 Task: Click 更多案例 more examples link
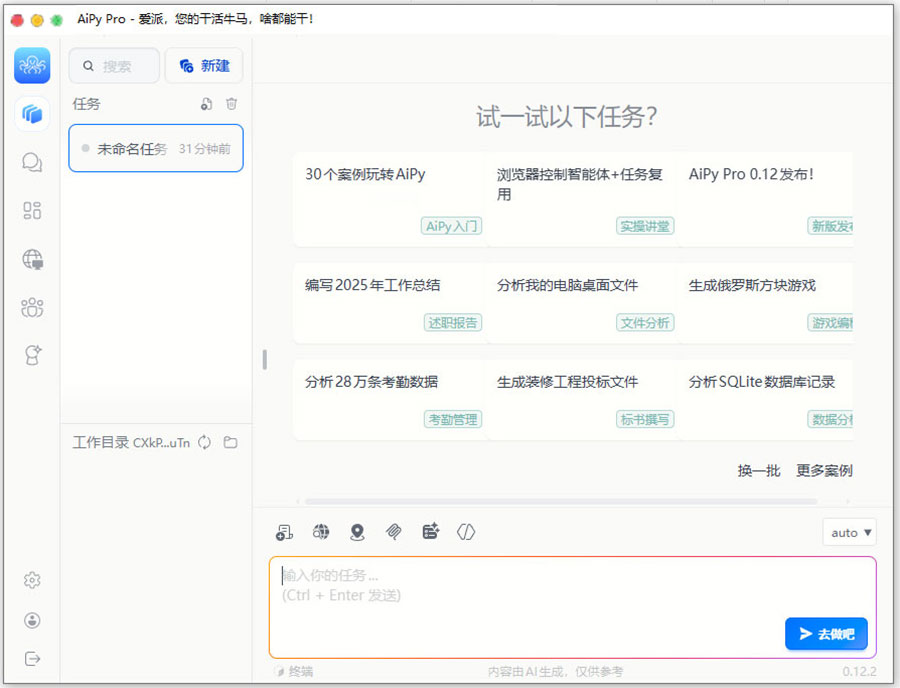pyautogui.click(x=824, y=471)
